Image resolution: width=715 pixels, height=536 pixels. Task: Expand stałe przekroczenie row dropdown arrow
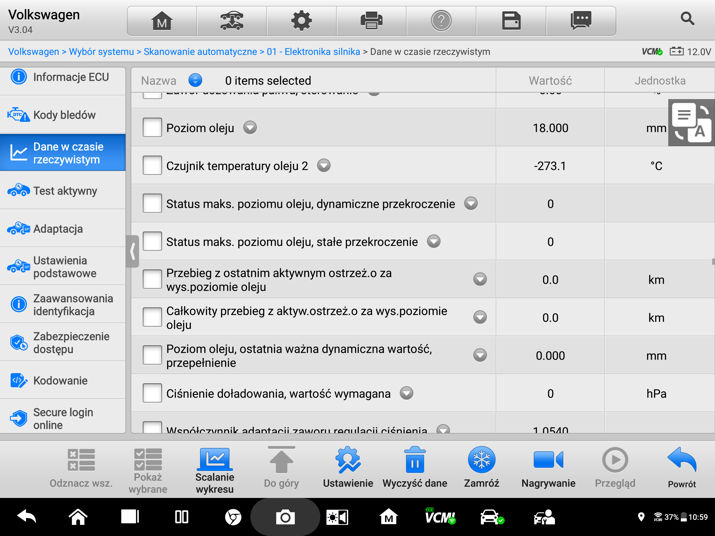[434, 241]
